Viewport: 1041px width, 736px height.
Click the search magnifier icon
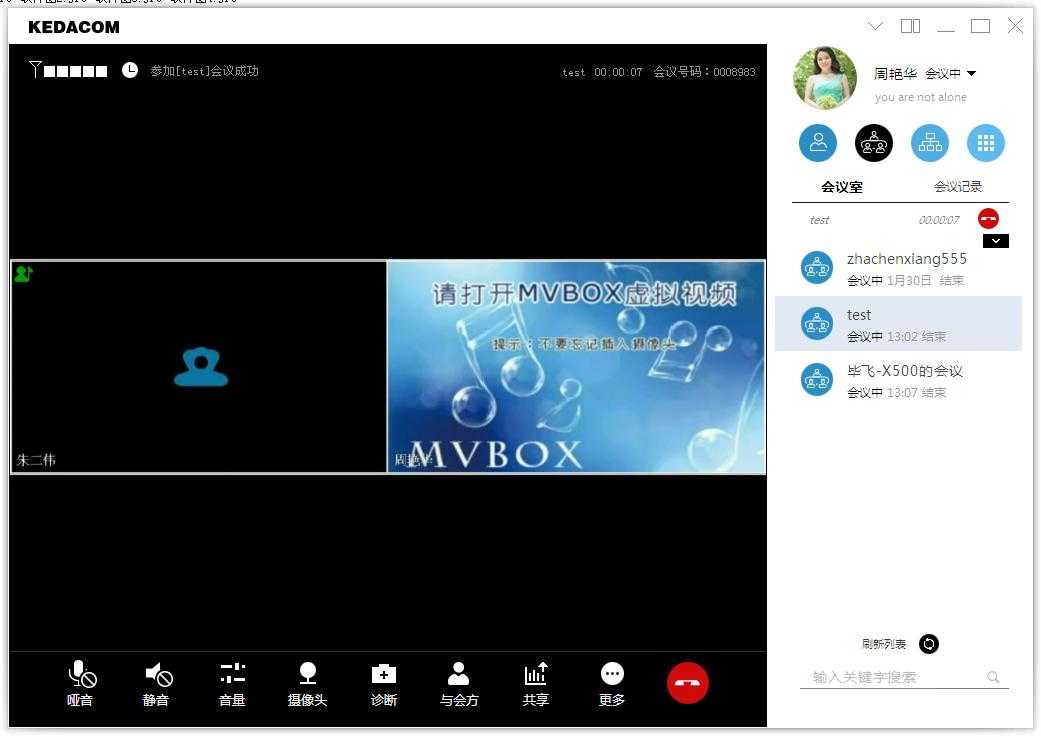click(x=993, y=678)
